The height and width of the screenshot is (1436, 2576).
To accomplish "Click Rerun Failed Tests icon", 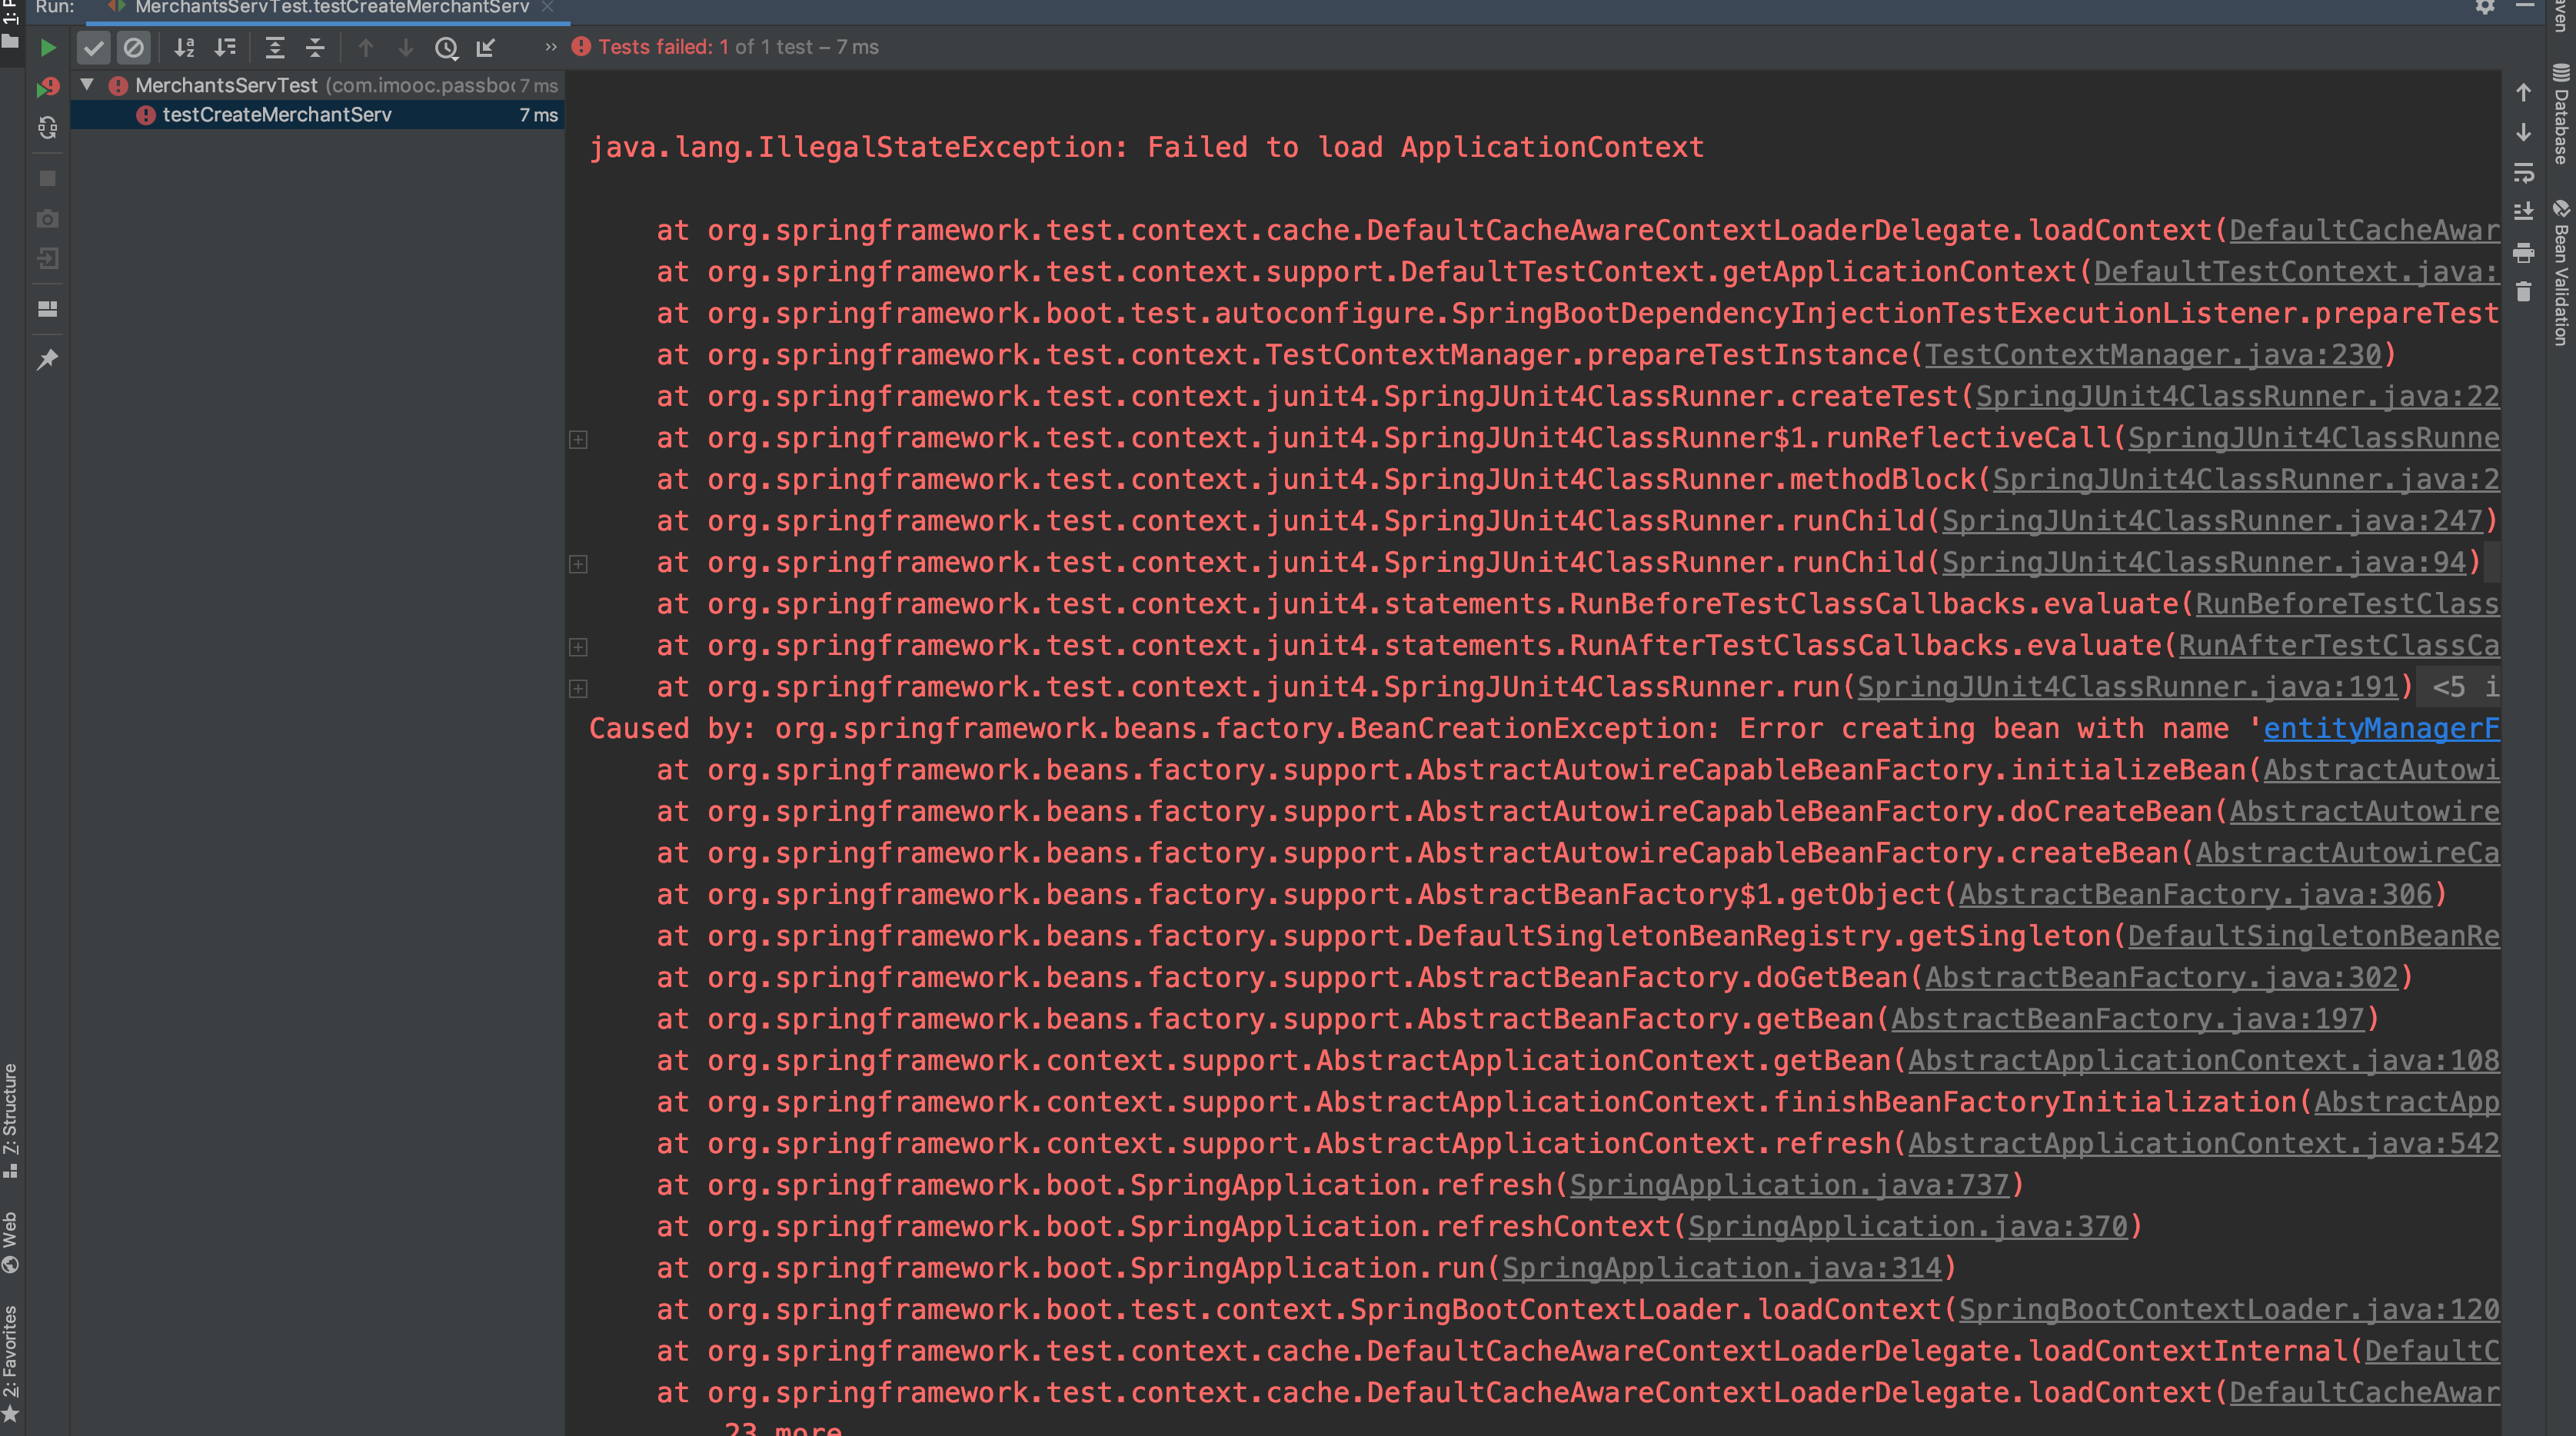I will tap(47, 88).
